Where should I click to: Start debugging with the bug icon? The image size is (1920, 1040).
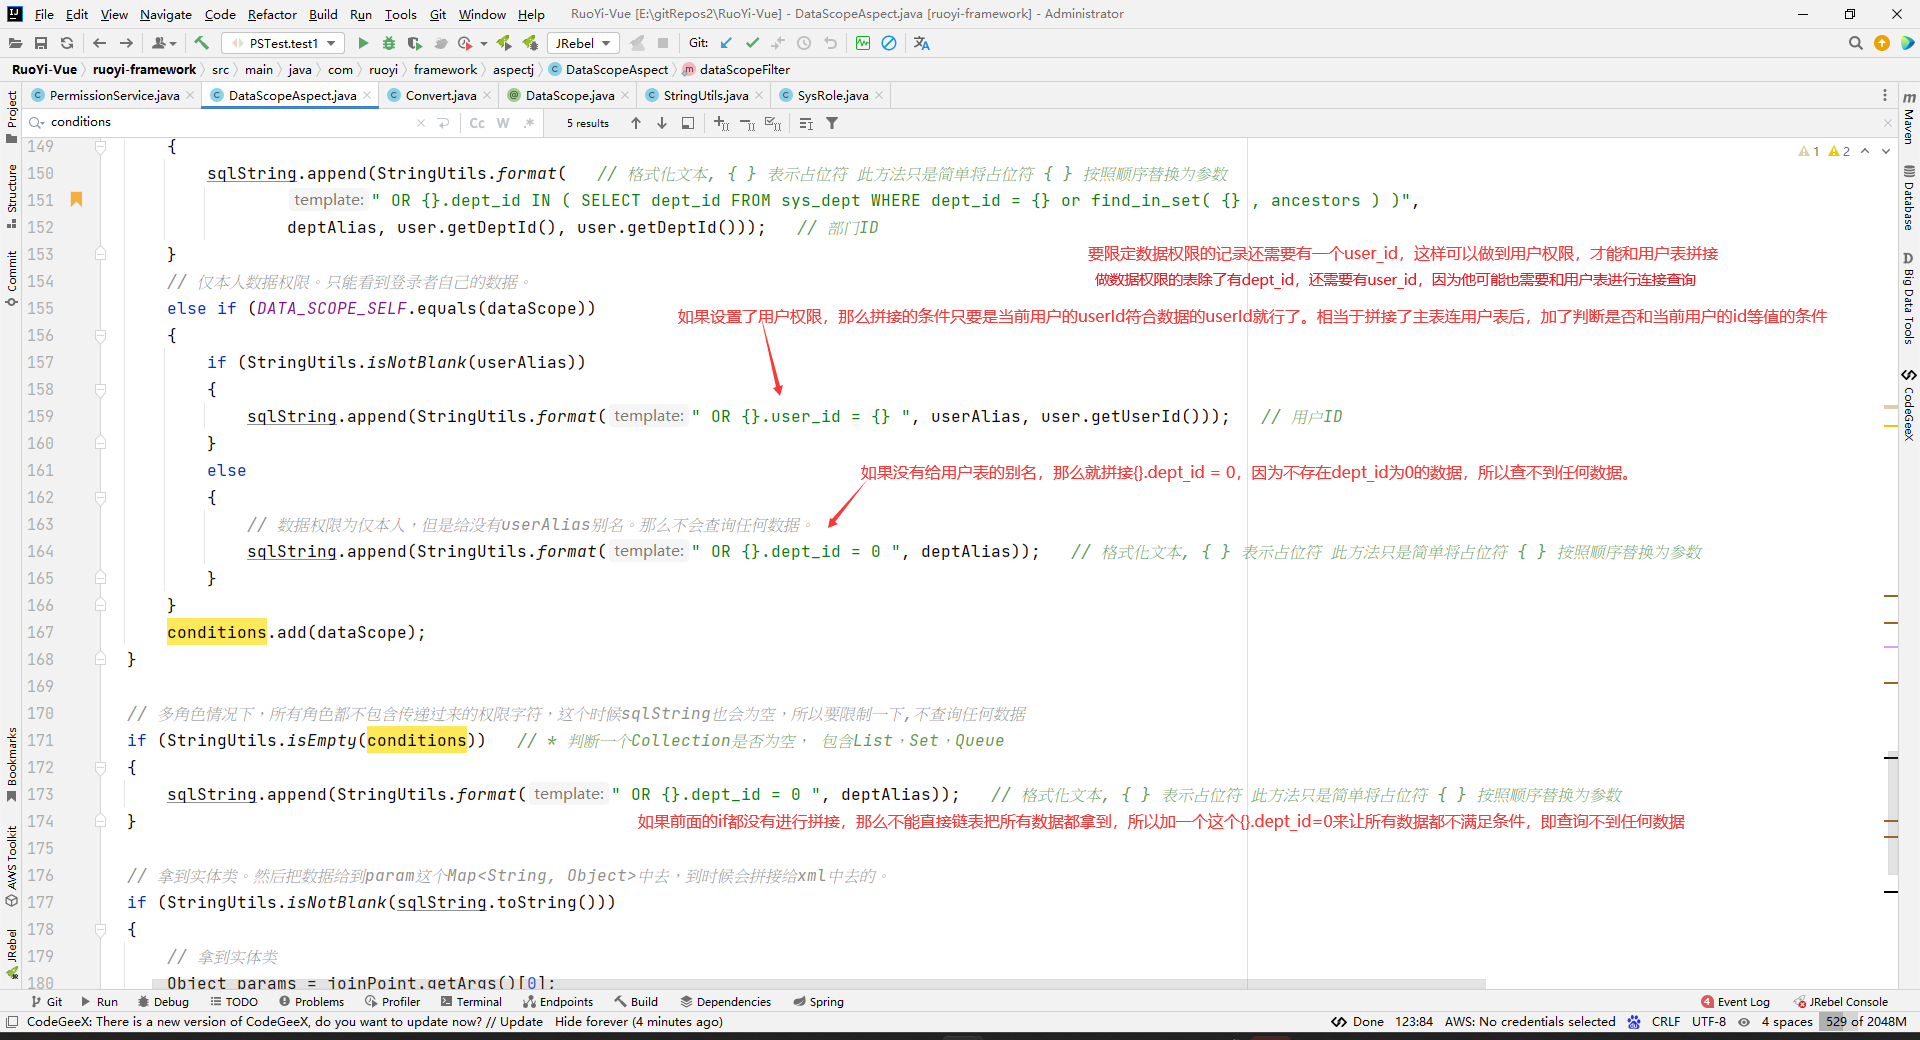pos(389,43)
